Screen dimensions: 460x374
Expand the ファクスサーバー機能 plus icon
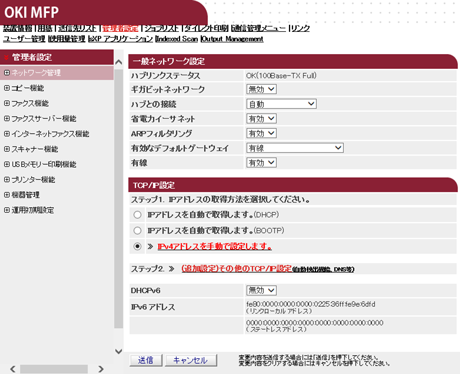tap(7, 118)
